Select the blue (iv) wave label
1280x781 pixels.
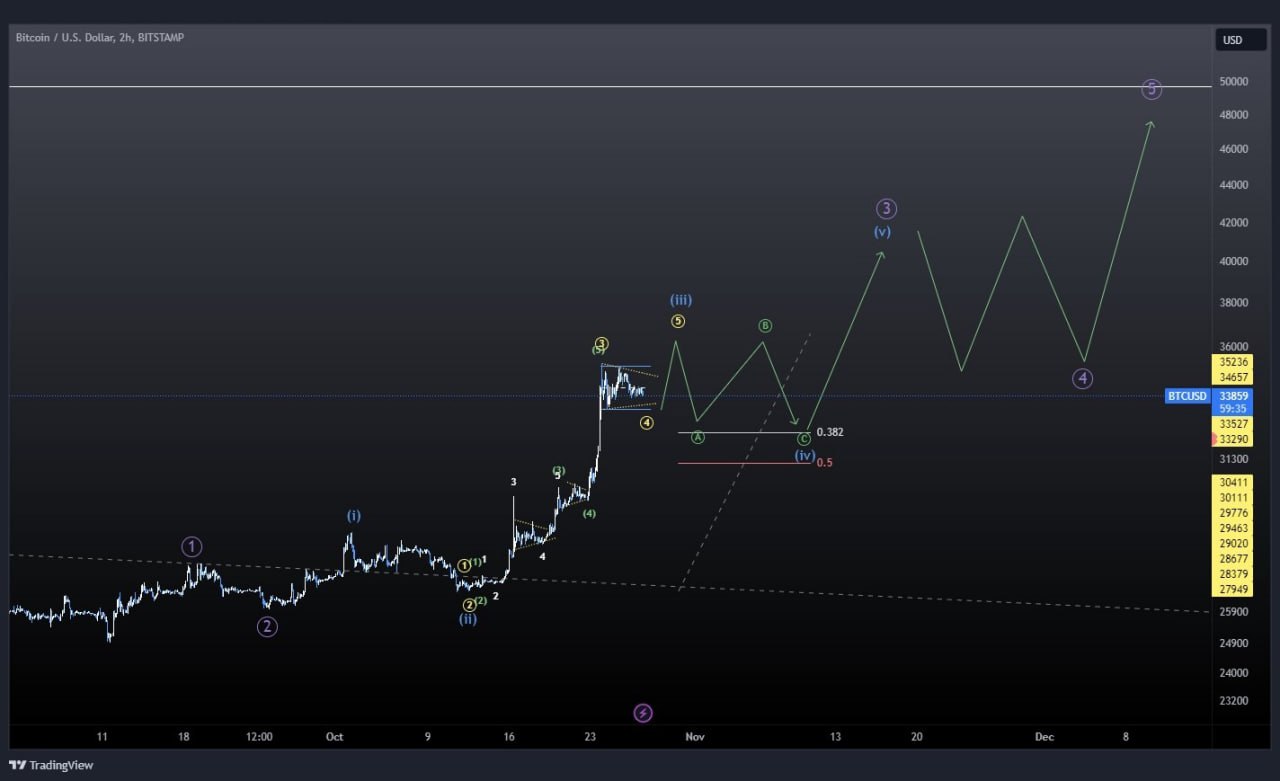coord(805,455)
